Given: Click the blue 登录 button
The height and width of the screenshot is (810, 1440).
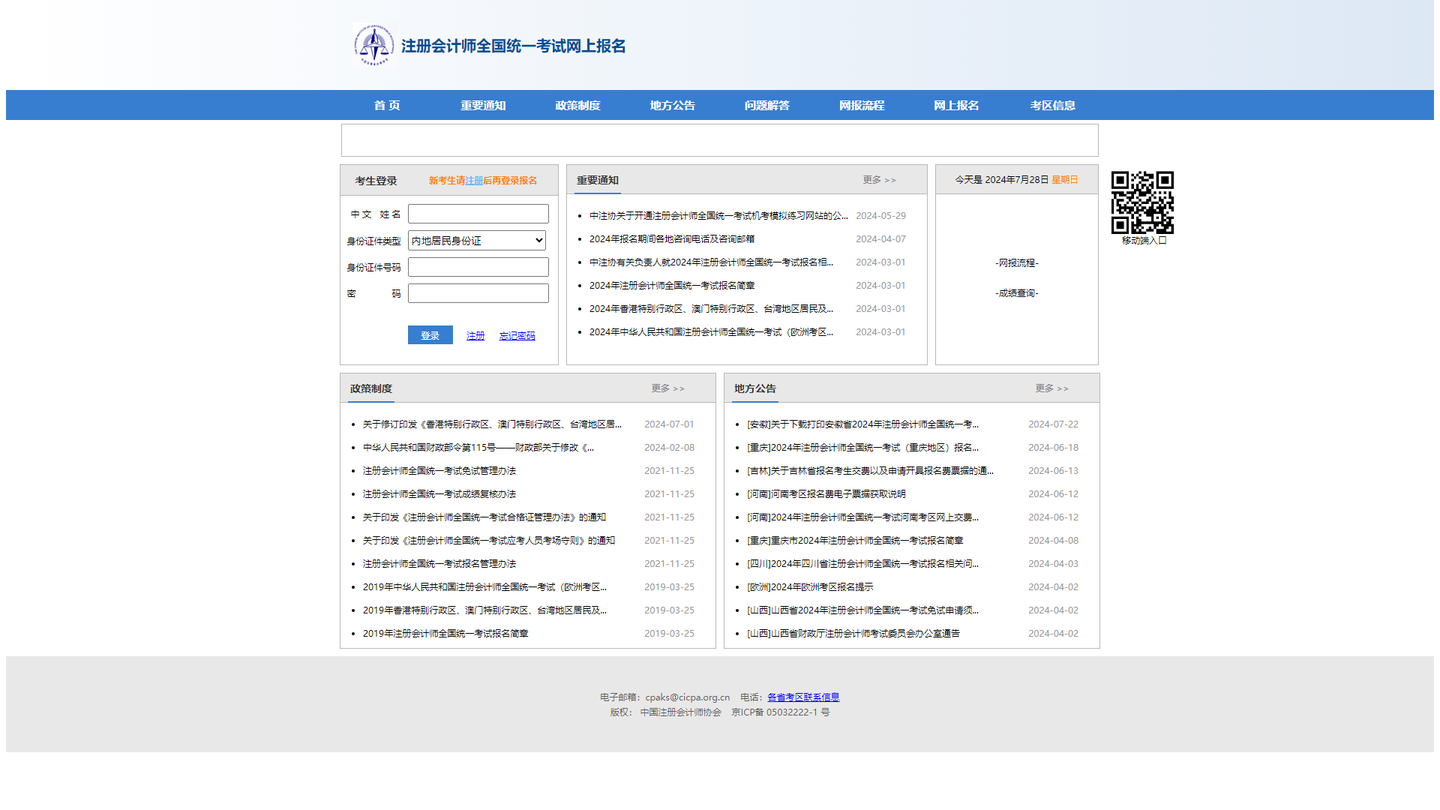Looking at the screenshot, I should (430, 335).
